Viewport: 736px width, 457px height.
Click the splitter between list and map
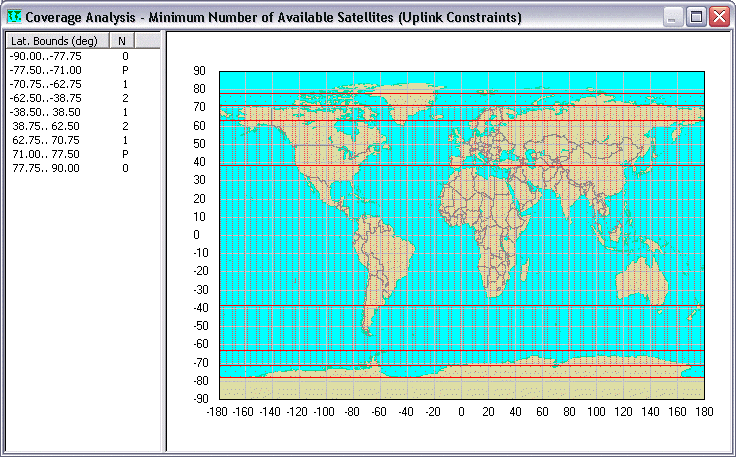165,240
